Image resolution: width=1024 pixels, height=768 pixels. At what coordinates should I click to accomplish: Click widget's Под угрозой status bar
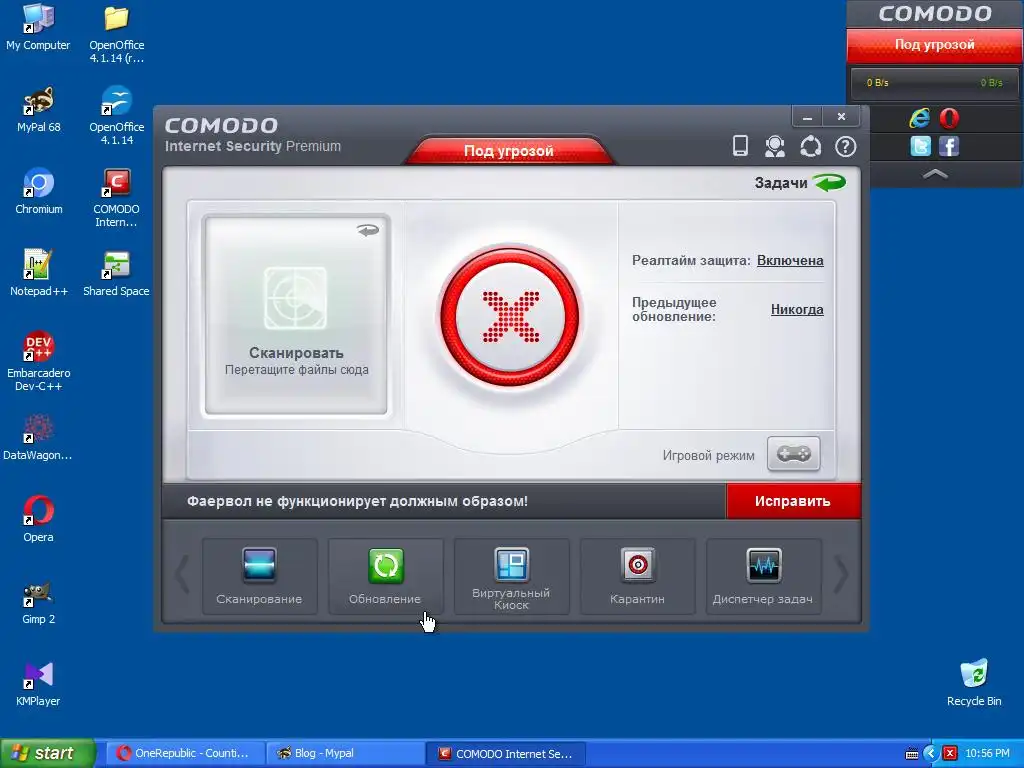935,44
